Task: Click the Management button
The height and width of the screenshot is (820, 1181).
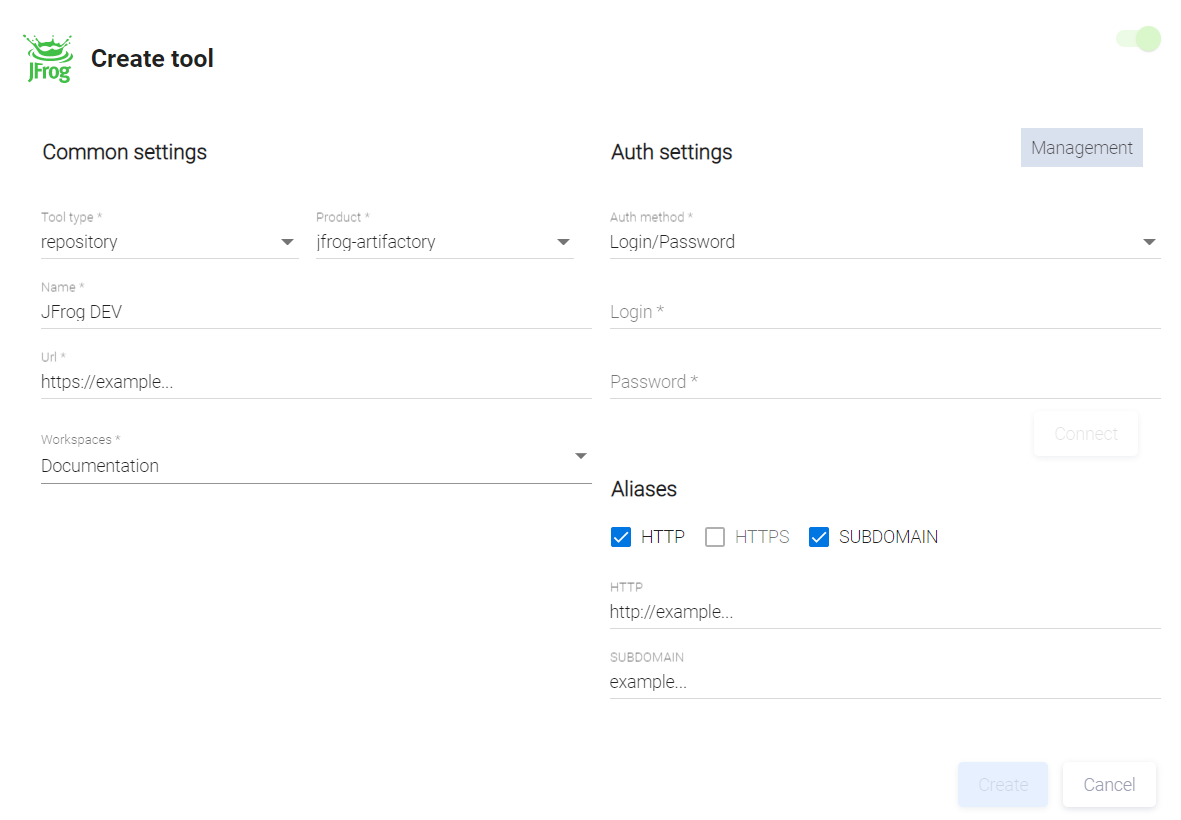Action: click(1081, 148)
